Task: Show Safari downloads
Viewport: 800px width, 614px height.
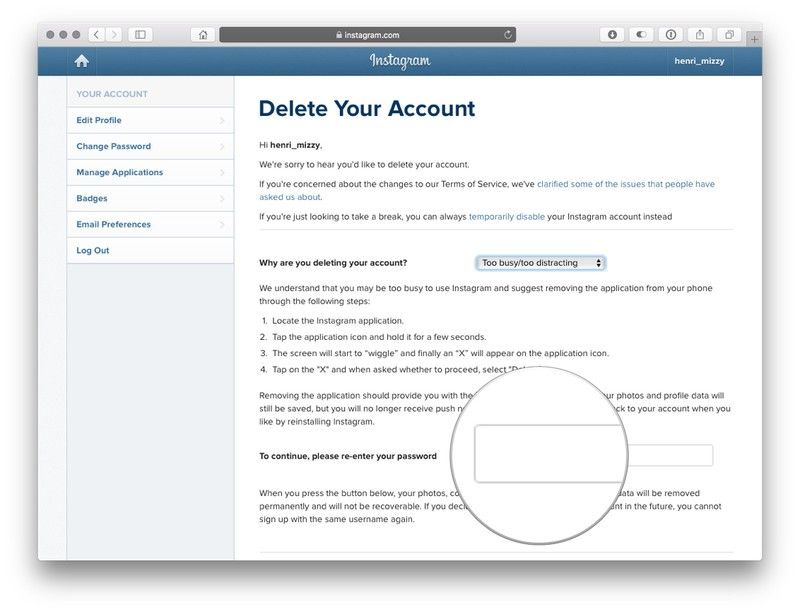Action: point(613,35)
